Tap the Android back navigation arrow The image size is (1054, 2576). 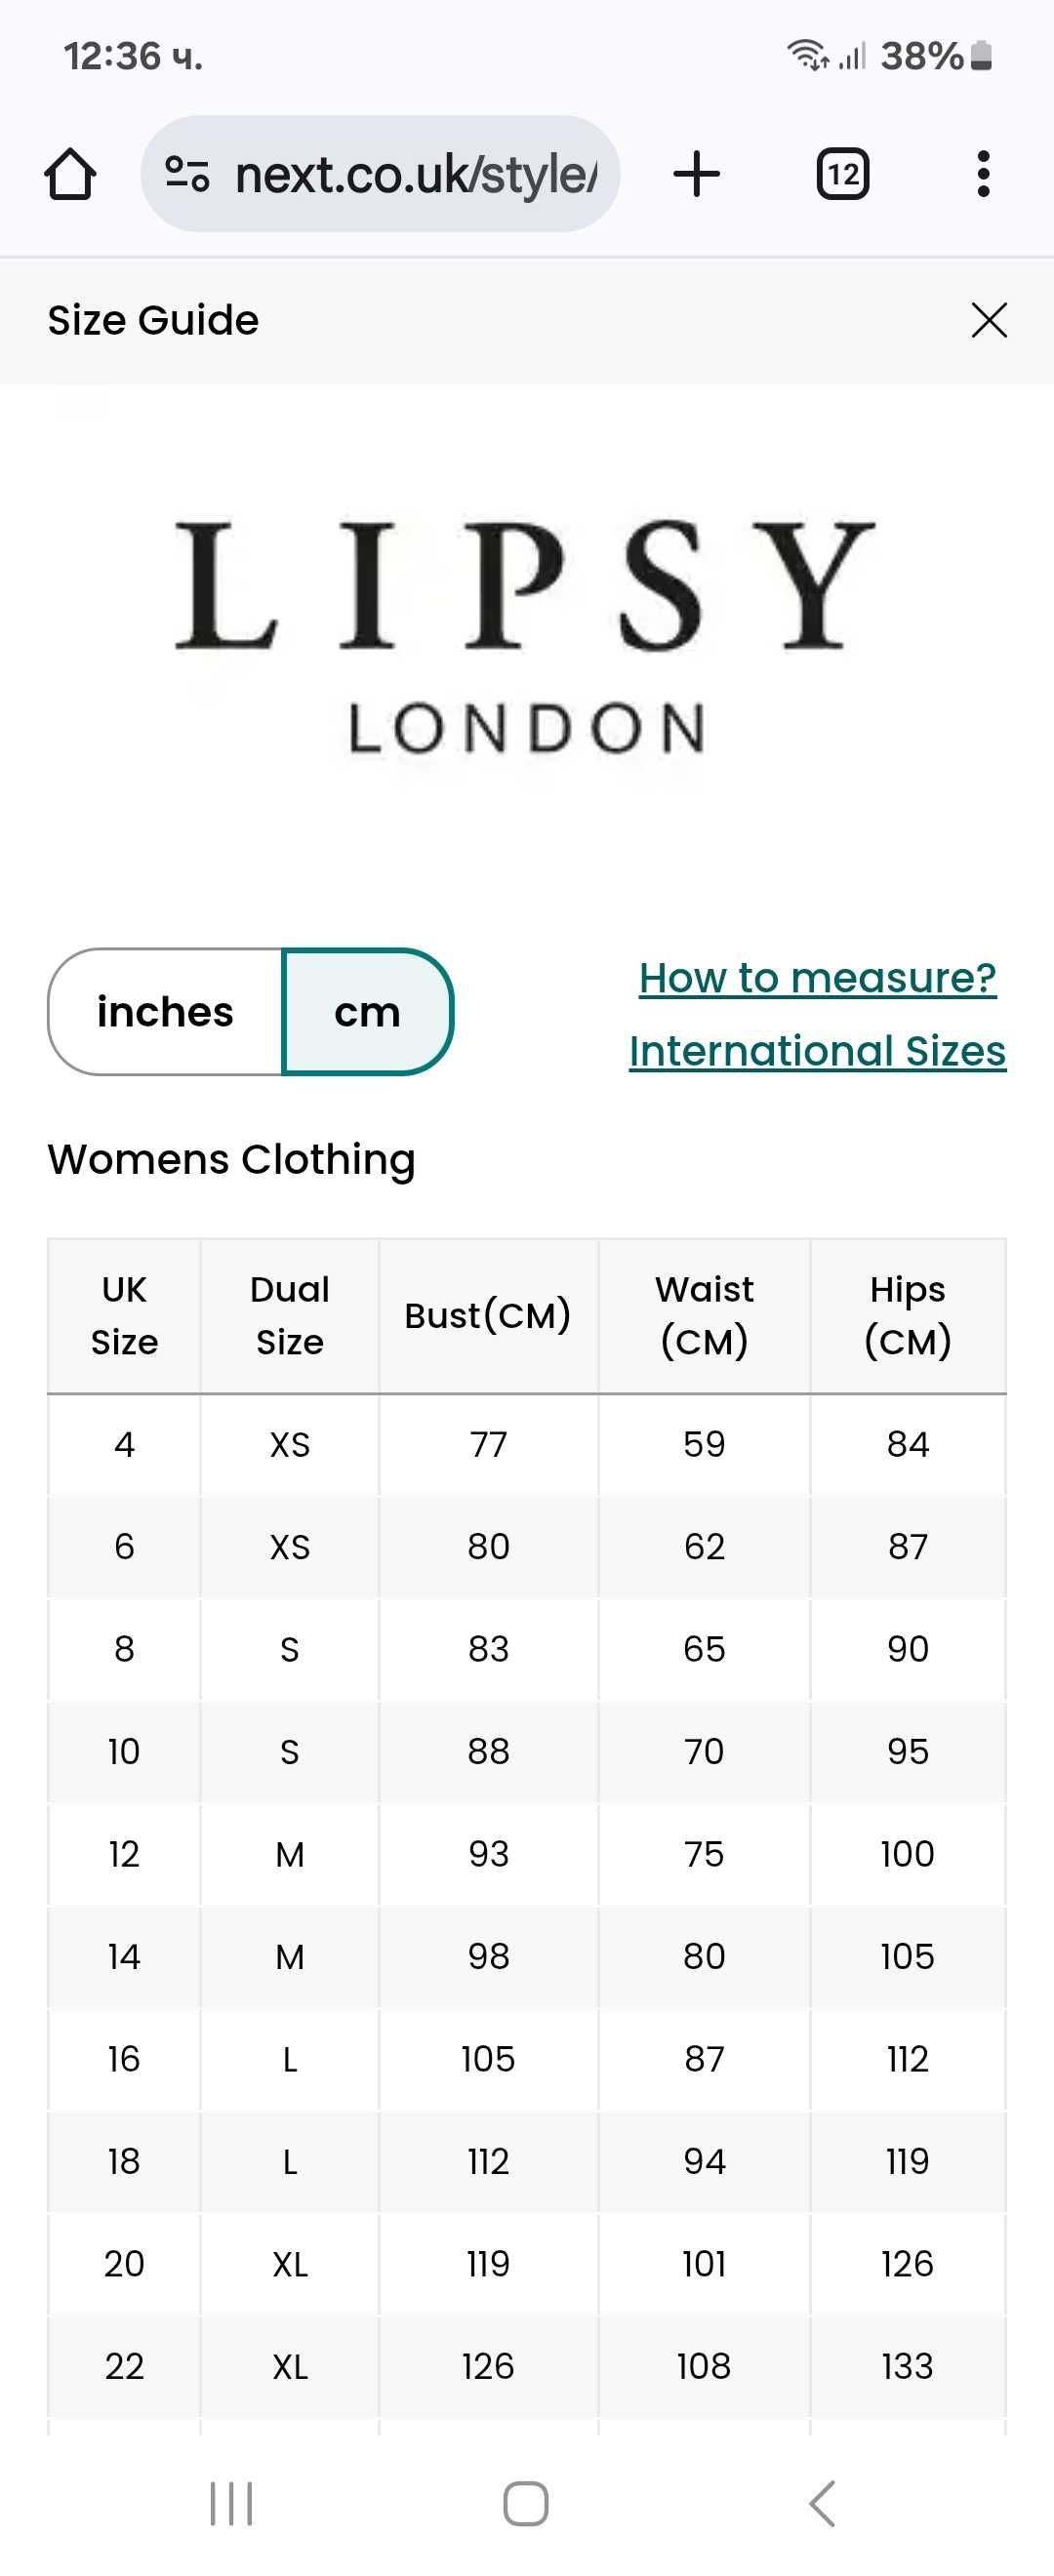[x=821, y=2503]
